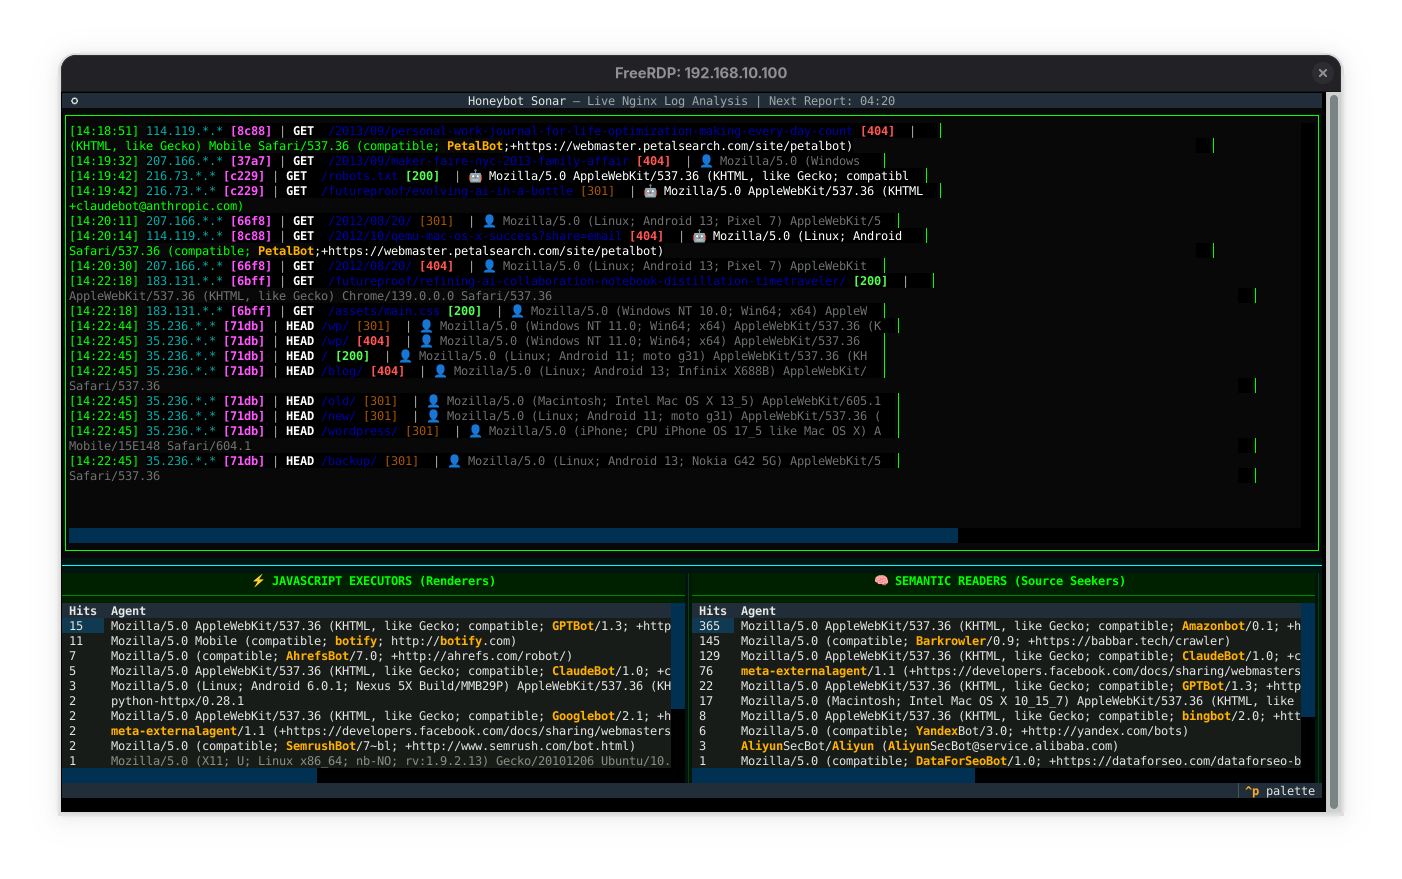
Task: Click person icon in the /blog/ log line
Action: 440,371
